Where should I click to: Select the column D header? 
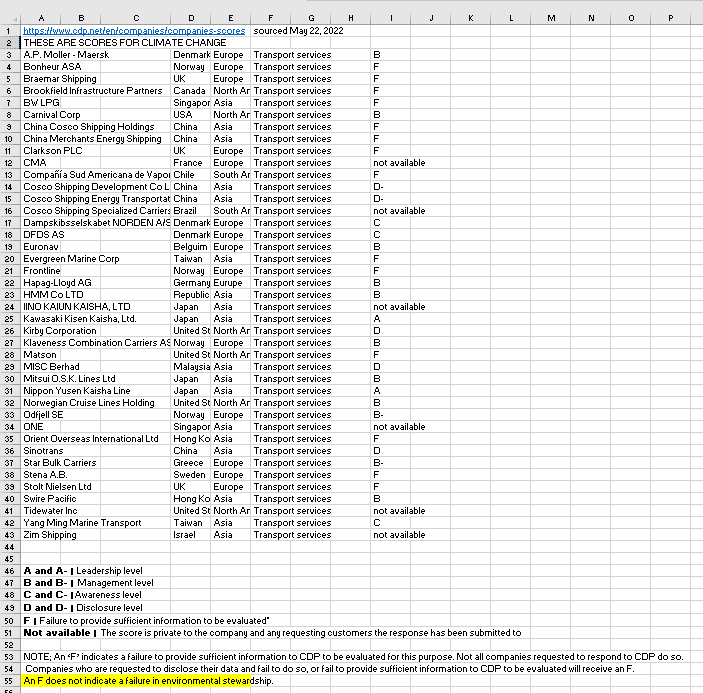[x=191, y=17]
